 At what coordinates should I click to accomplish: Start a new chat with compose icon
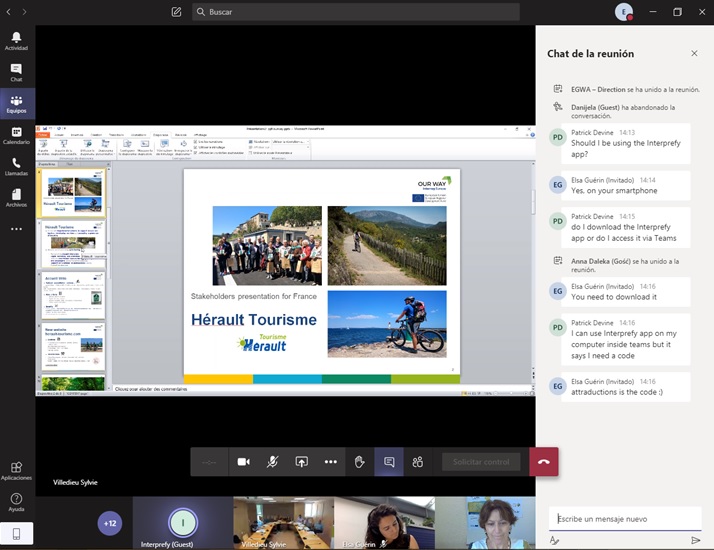tap(176, 12)
